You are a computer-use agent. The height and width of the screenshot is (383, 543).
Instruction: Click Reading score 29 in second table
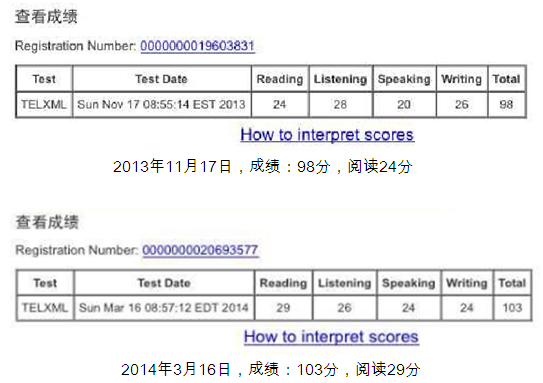pos(283,308)
